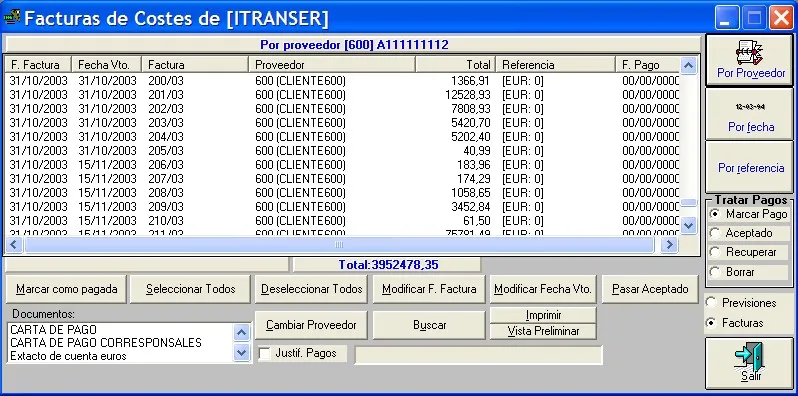Click the Imprimir button

(543, 315)
